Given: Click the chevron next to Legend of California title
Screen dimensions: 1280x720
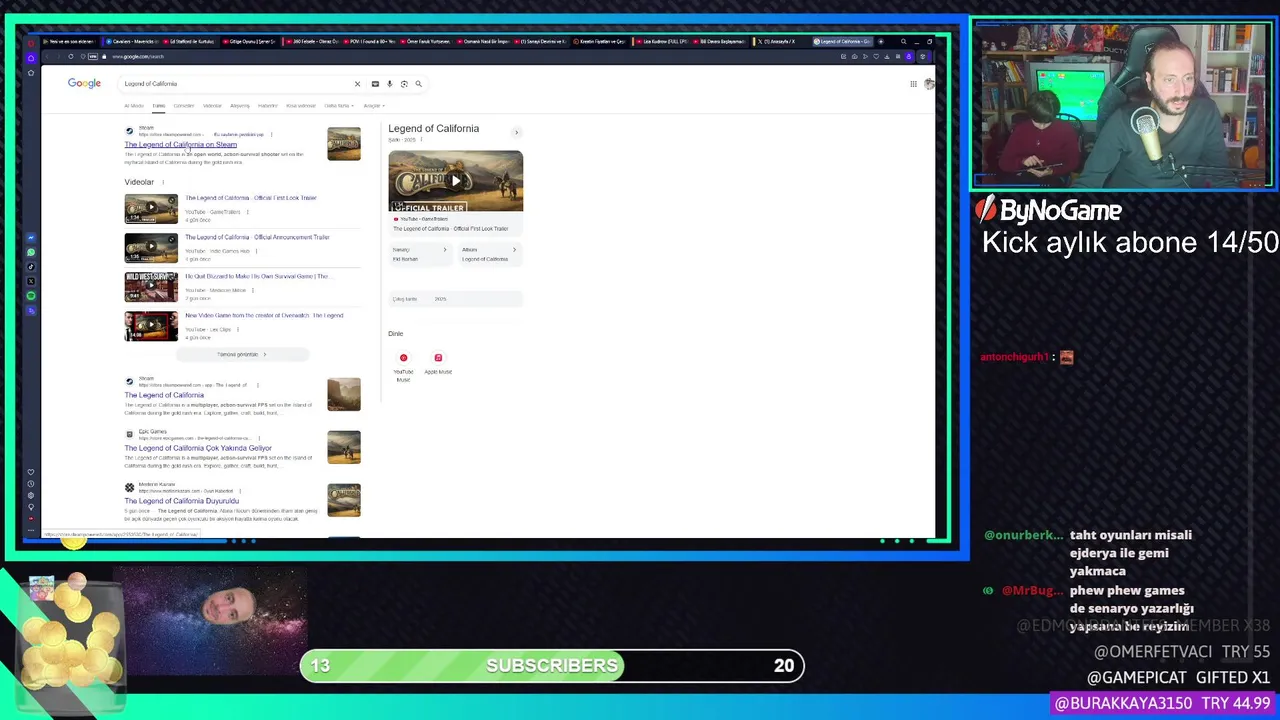Looking at the screenshot, I should (x=516, y=132).
